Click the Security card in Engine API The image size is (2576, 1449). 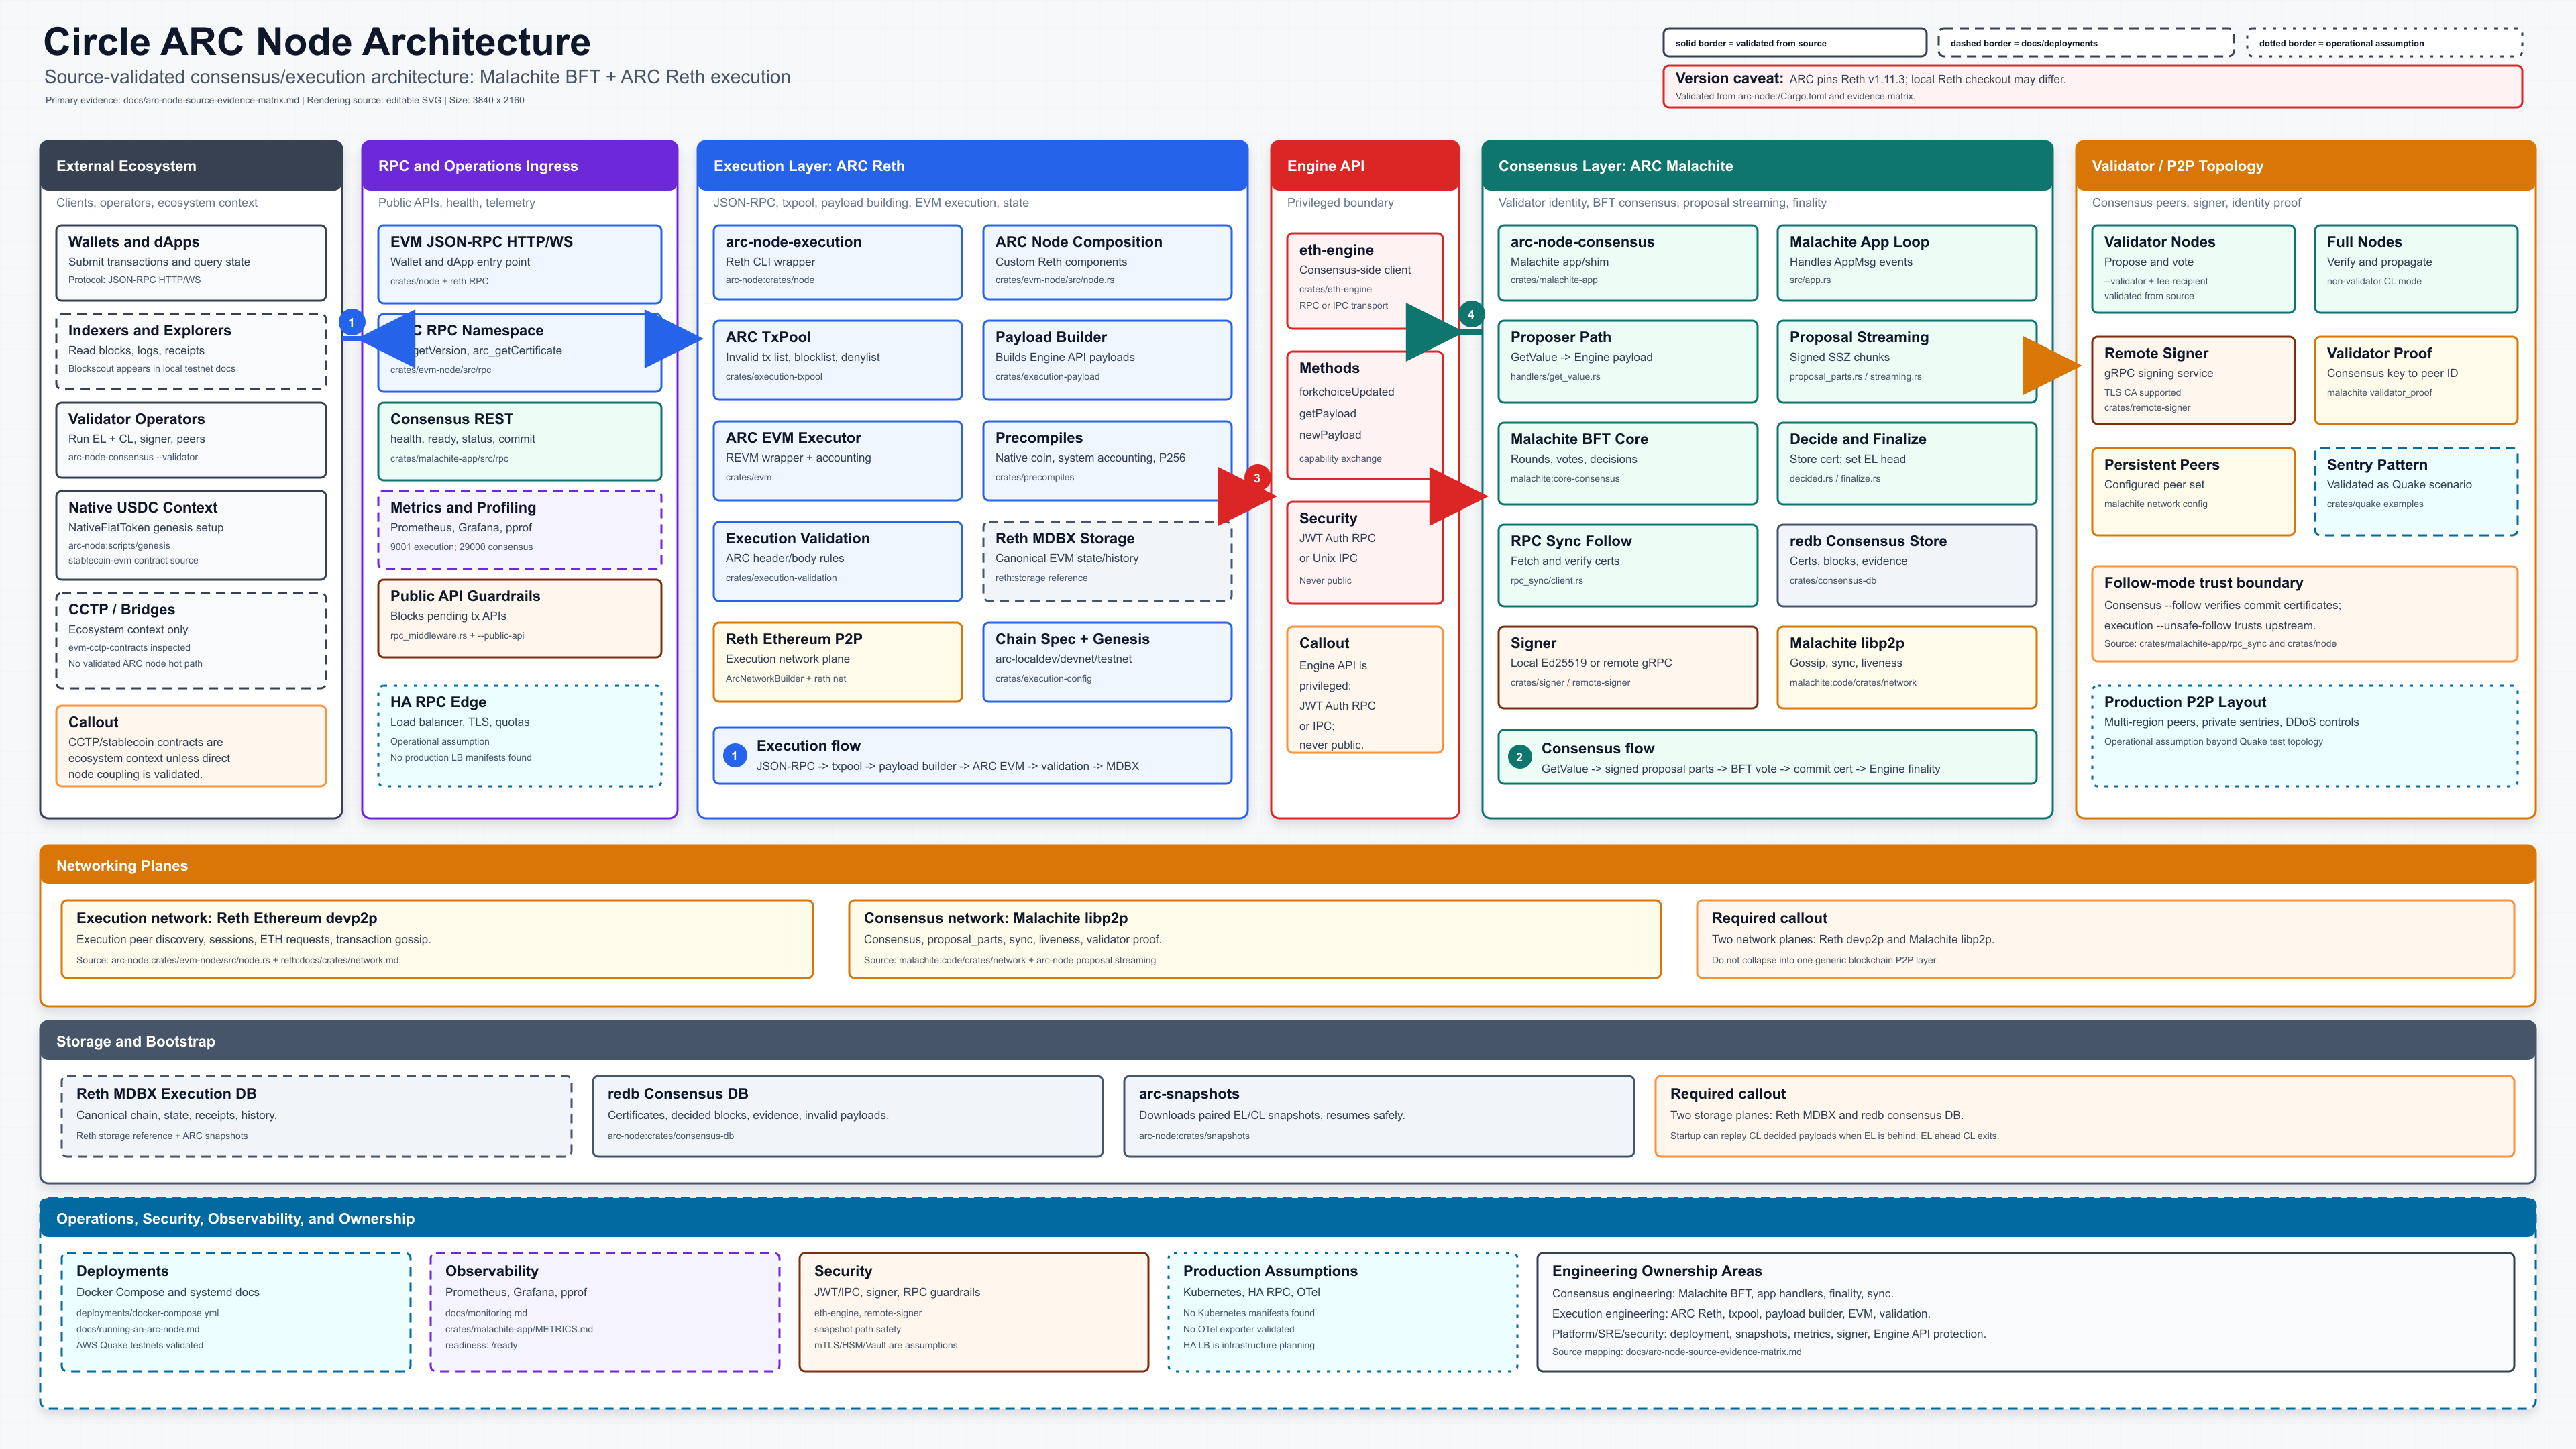1365,552
